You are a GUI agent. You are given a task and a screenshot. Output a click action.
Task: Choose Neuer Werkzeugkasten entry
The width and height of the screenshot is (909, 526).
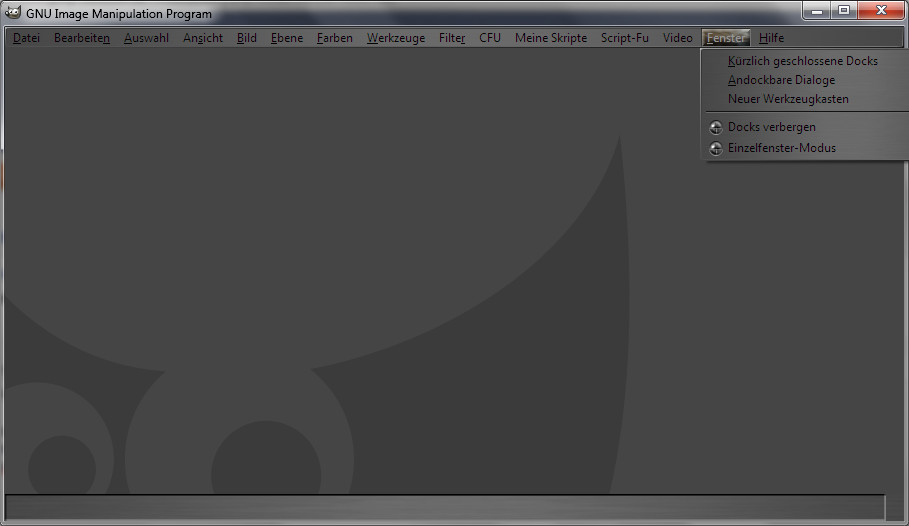coord(806,99)
